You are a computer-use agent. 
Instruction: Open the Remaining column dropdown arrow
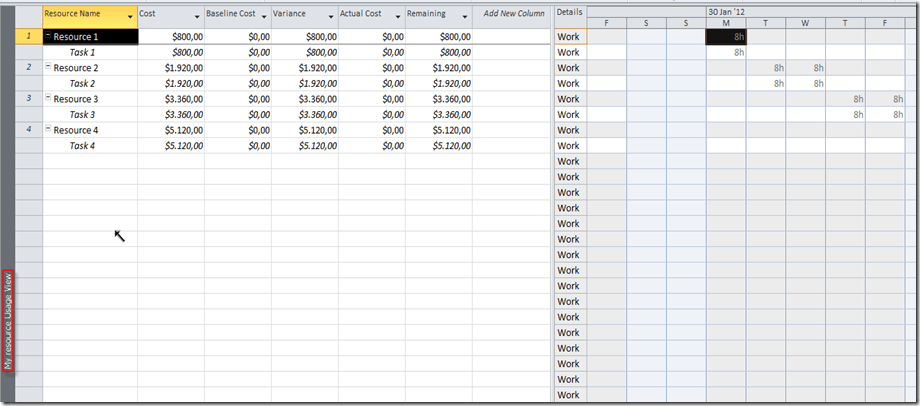(x=465, y=17)
